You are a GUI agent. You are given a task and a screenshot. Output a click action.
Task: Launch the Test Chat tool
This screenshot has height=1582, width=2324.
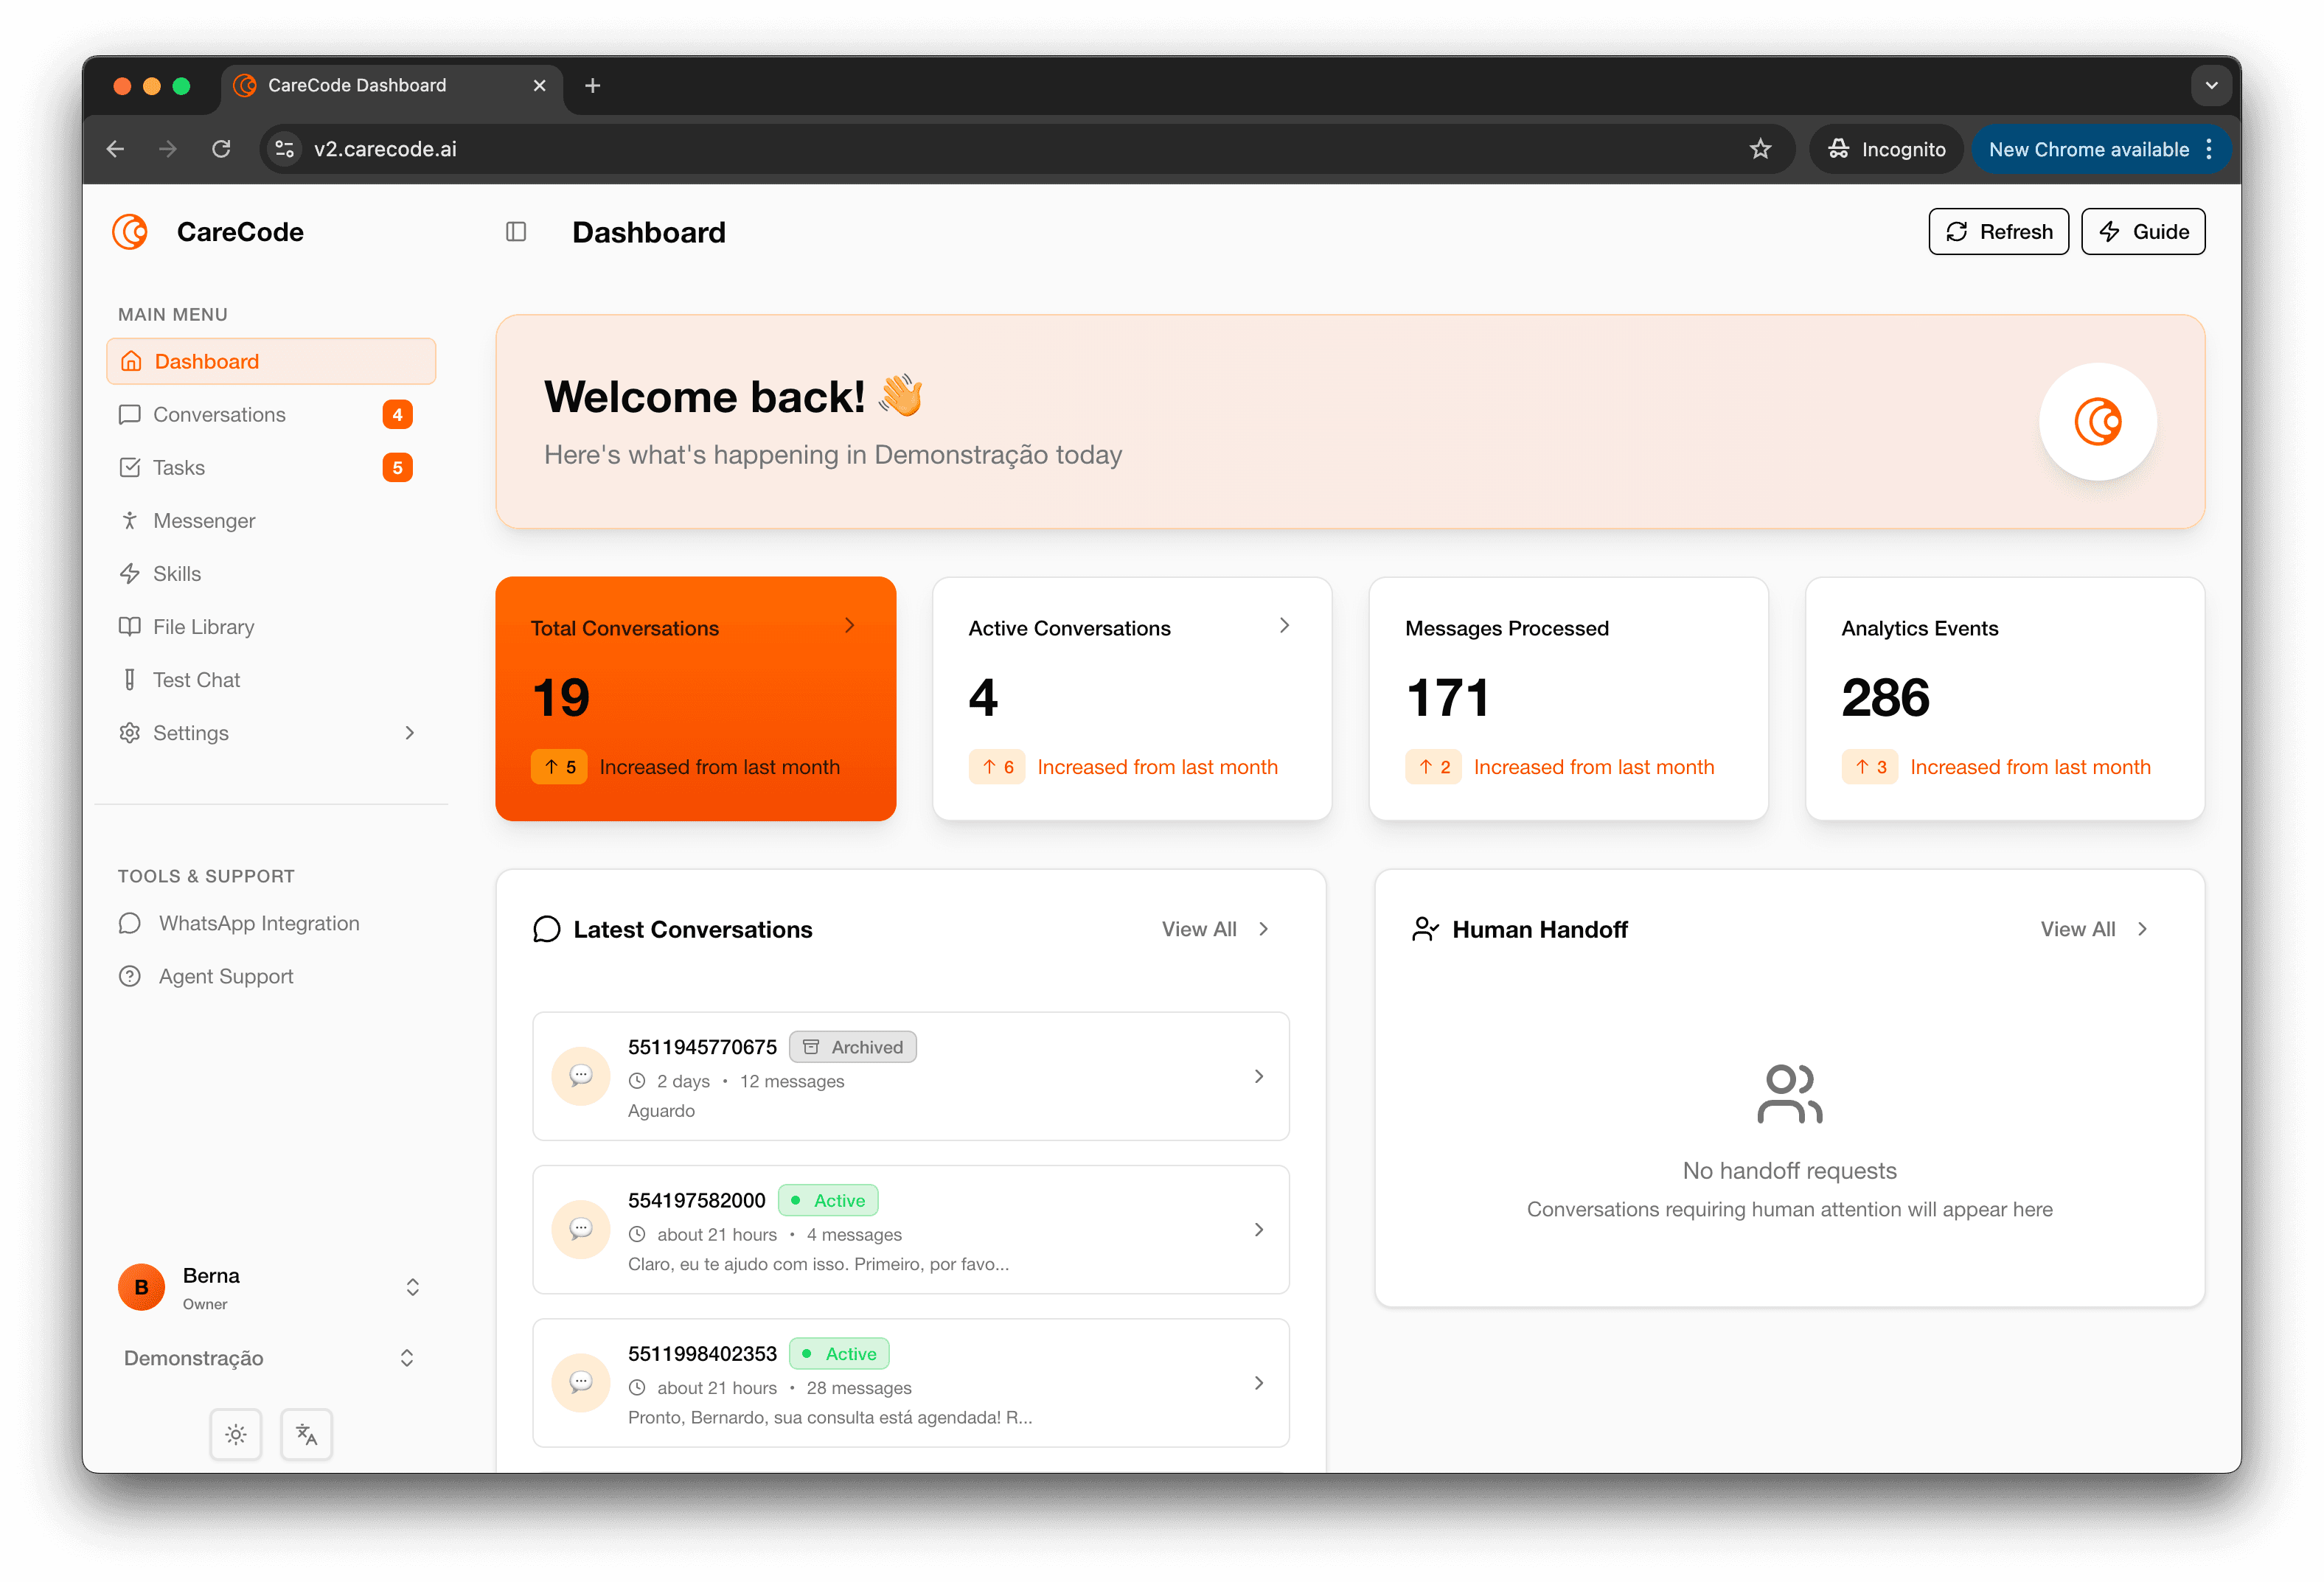pos(197,679)
